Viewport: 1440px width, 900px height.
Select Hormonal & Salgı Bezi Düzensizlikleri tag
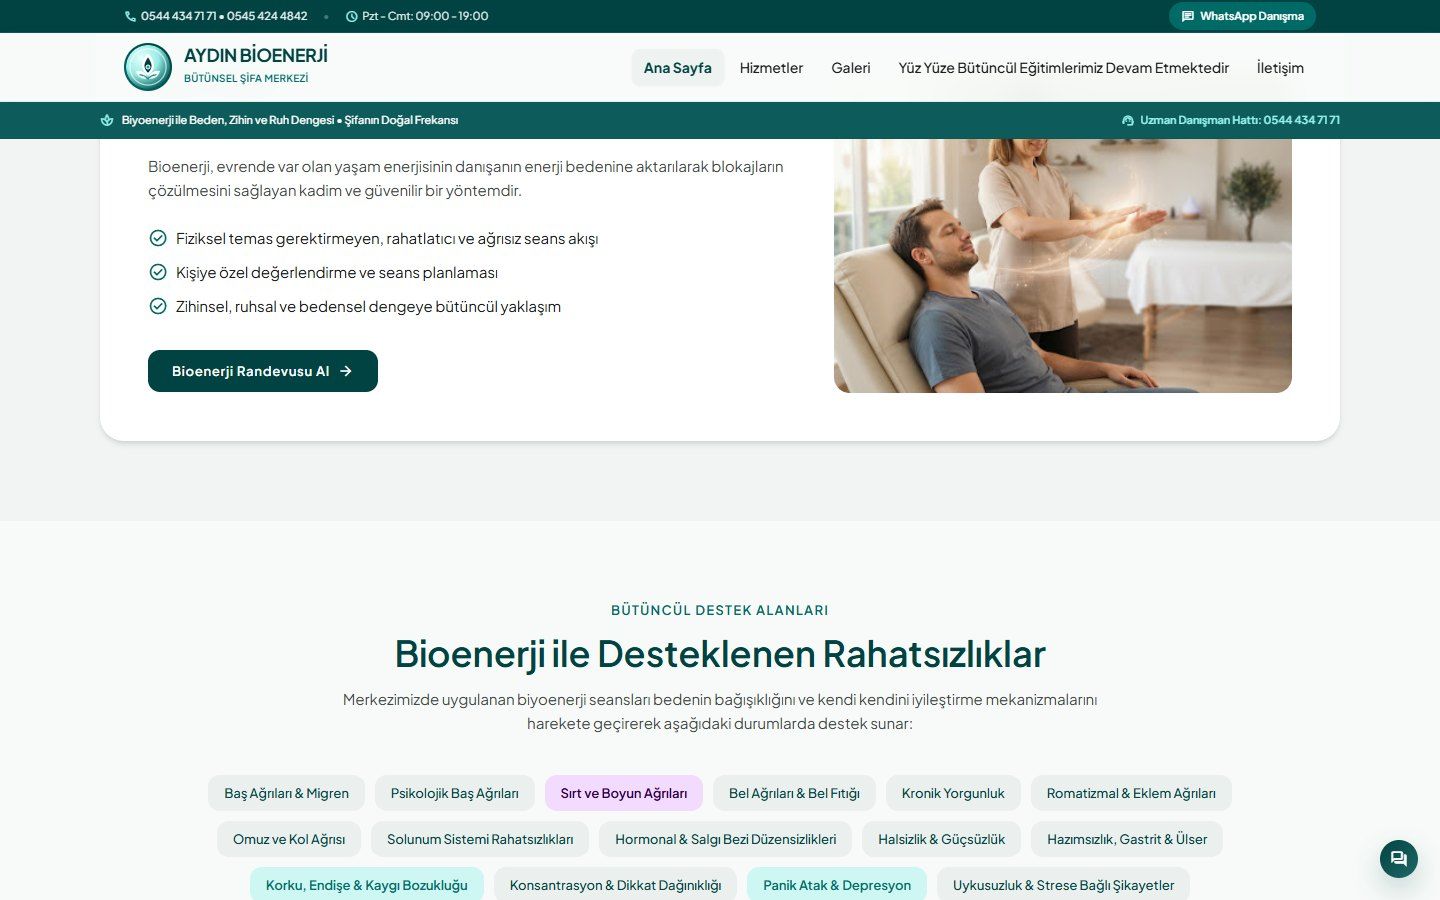pos(726,839)
